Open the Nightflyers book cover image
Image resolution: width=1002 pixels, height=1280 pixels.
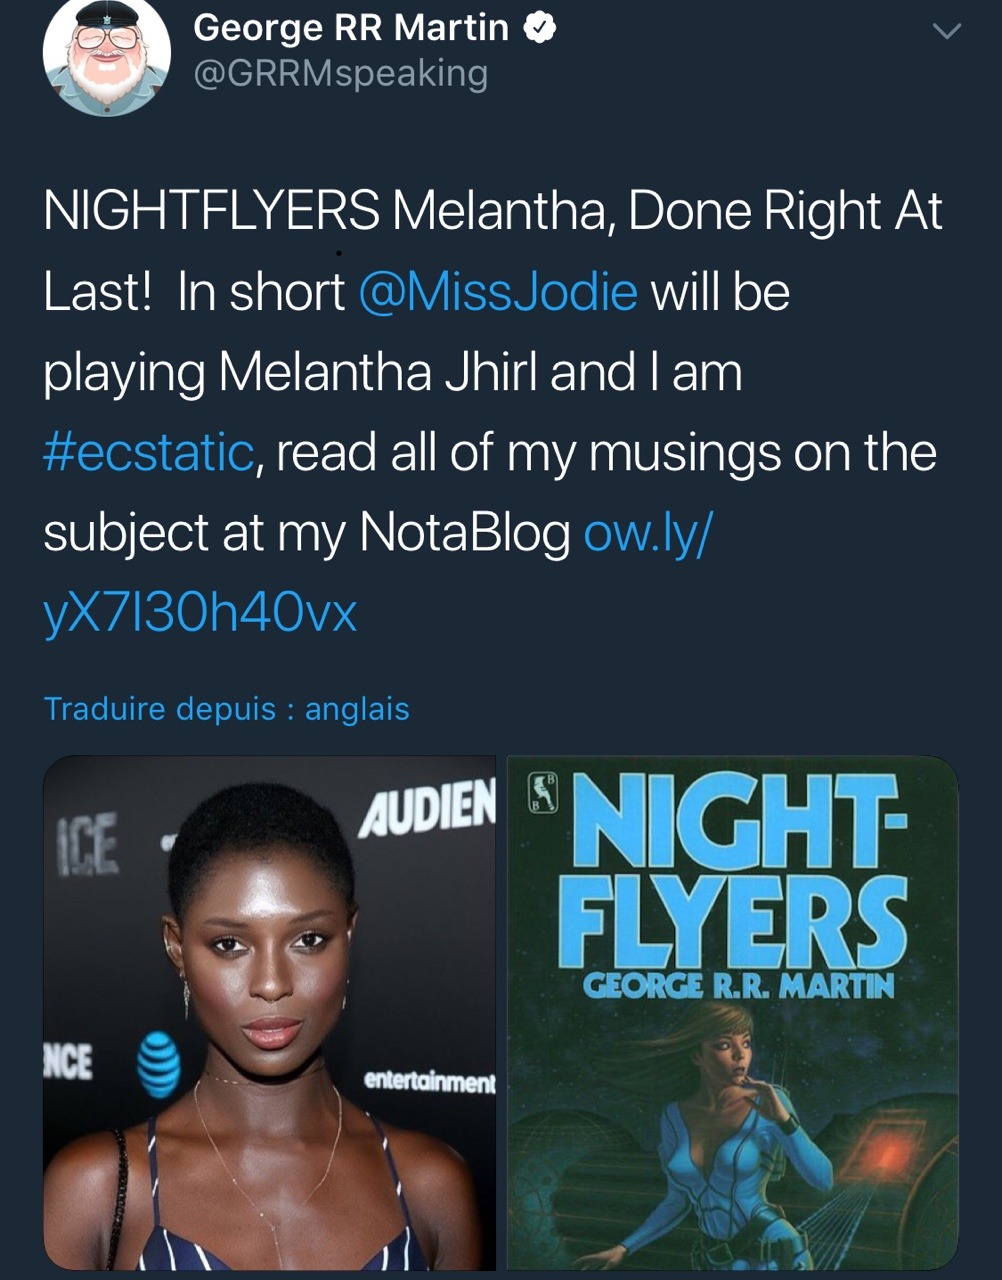(x=733, y=1013)
